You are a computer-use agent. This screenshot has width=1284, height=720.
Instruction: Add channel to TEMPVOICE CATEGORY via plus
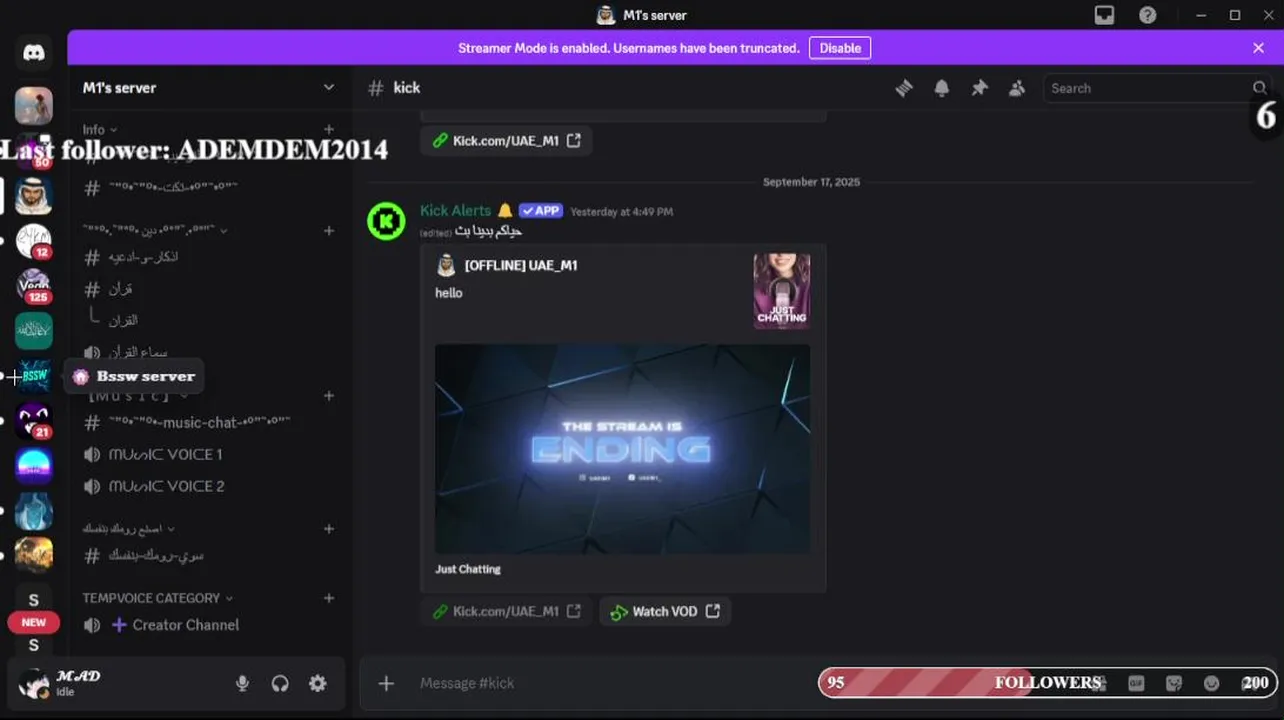pyautogui.click(x=329, y=598)
